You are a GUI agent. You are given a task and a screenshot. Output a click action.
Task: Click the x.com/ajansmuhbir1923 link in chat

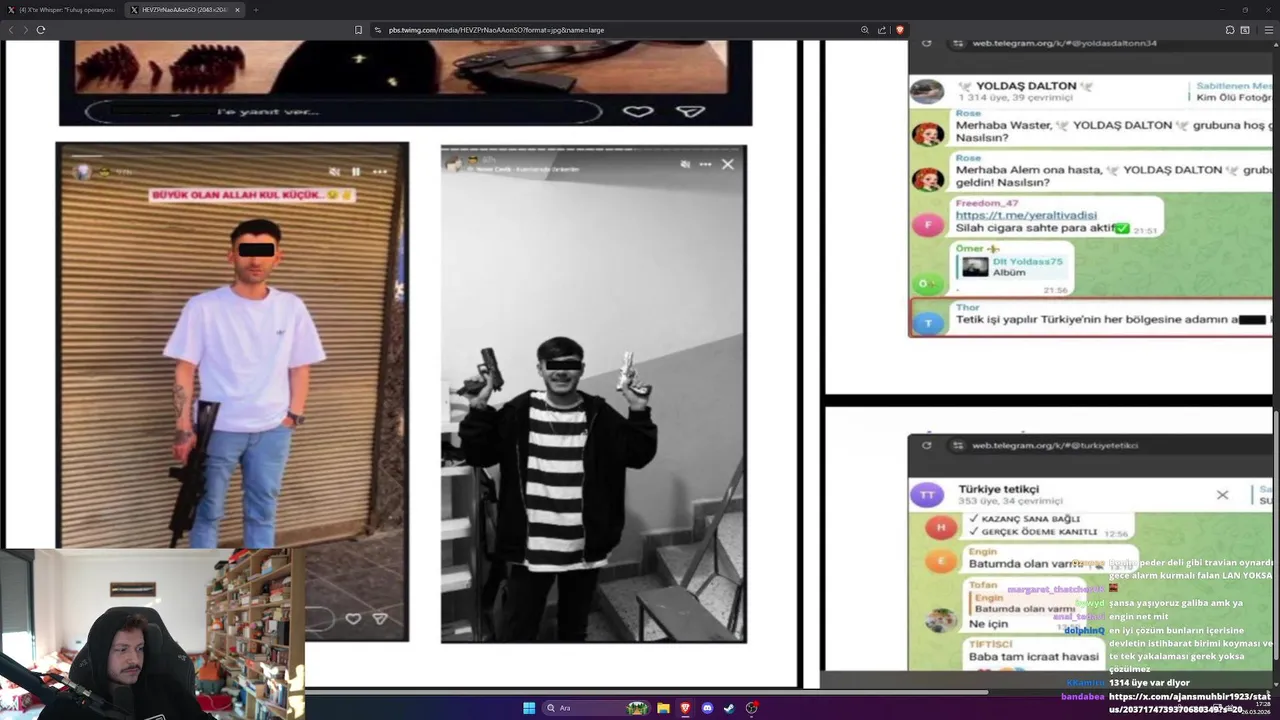[x=1190, y=702]
